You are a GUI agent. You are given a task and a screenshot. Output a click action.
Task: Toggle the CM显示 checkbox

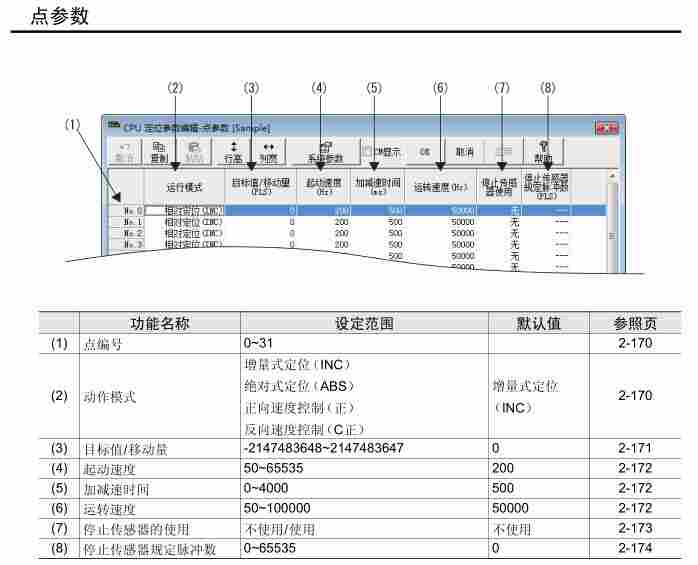pos(367,152)
